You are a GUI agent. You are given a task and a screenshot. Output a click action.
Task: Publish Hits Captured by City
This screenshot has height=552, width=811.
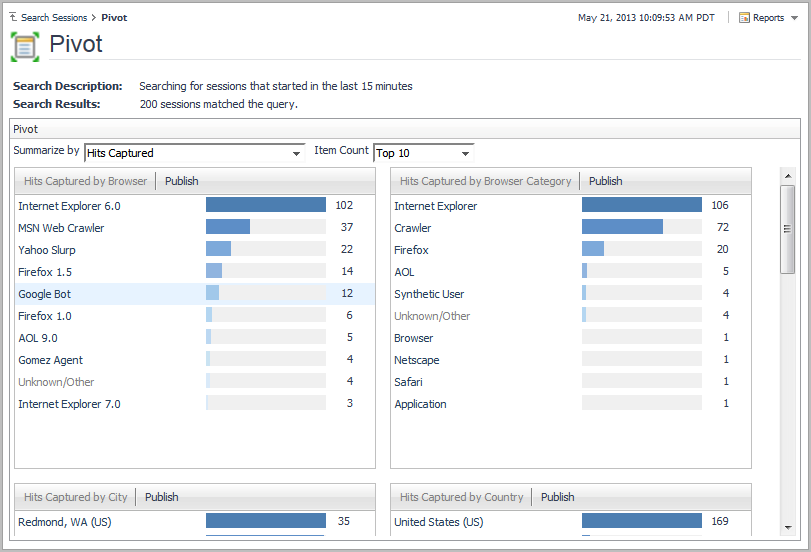coord(161,497)
